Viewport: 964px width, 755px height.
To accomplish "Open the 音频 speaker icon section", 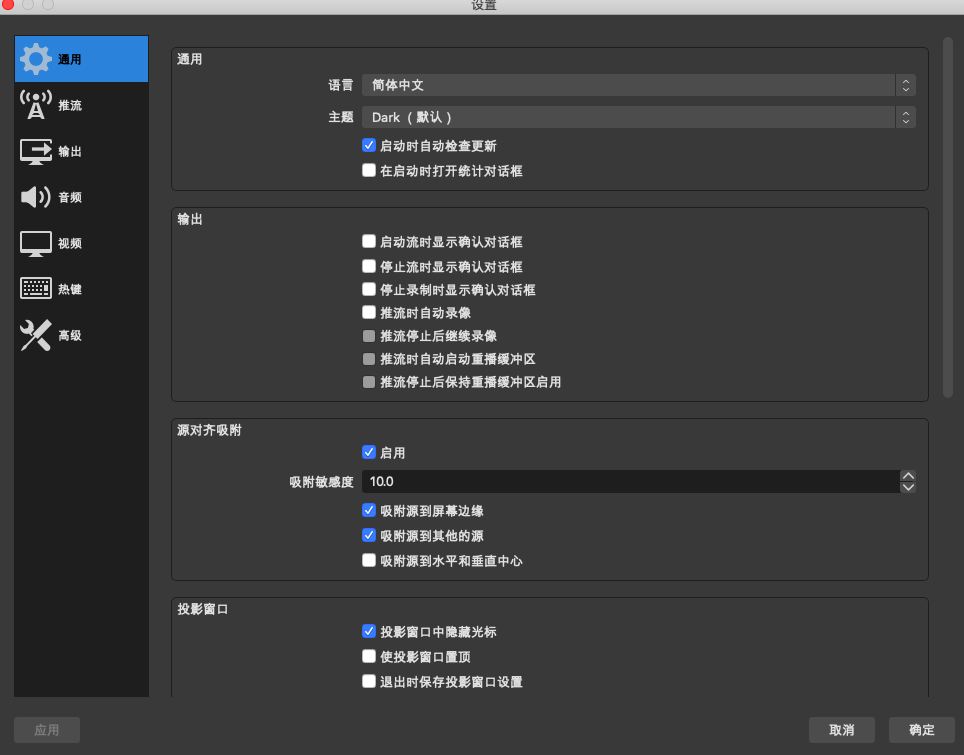I will 36,197.
